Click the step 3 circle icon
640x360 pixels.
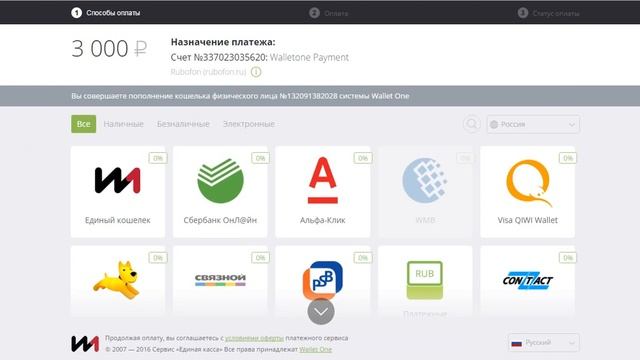click(523, 13)
